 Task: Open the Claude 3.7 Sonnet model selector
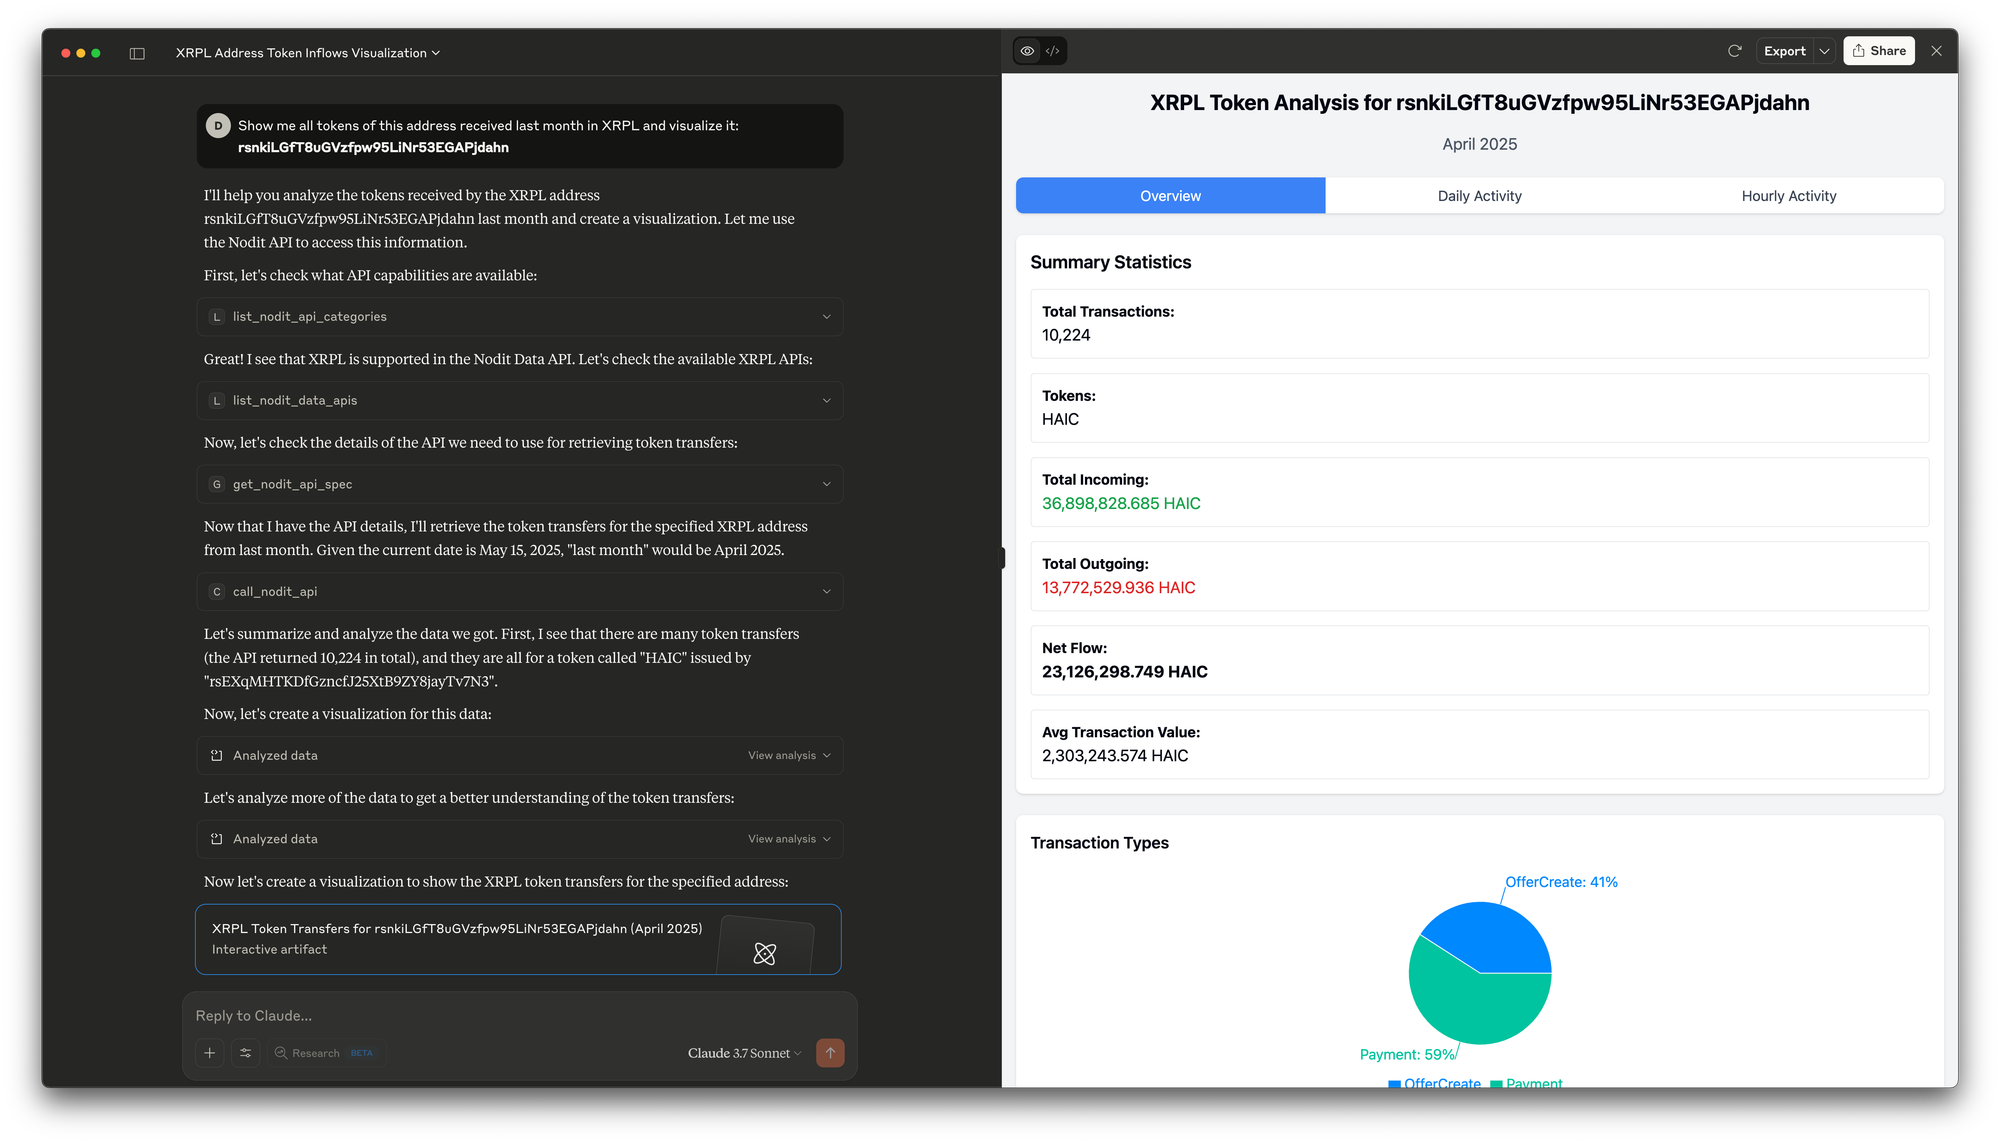point(744,1053)
